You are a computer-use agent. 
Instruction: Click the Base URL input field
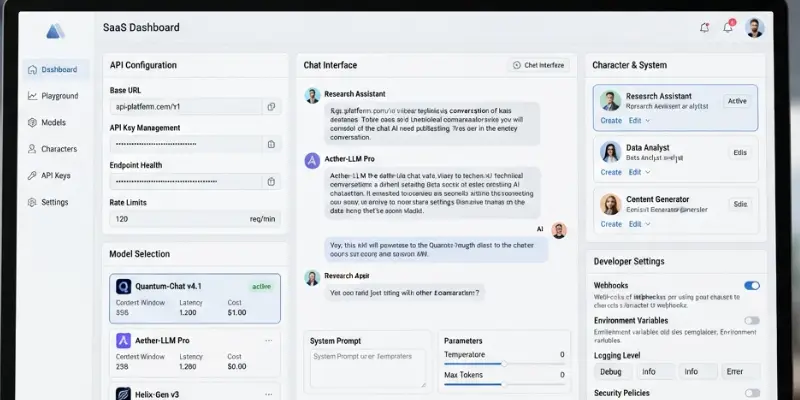pos(186,107)
